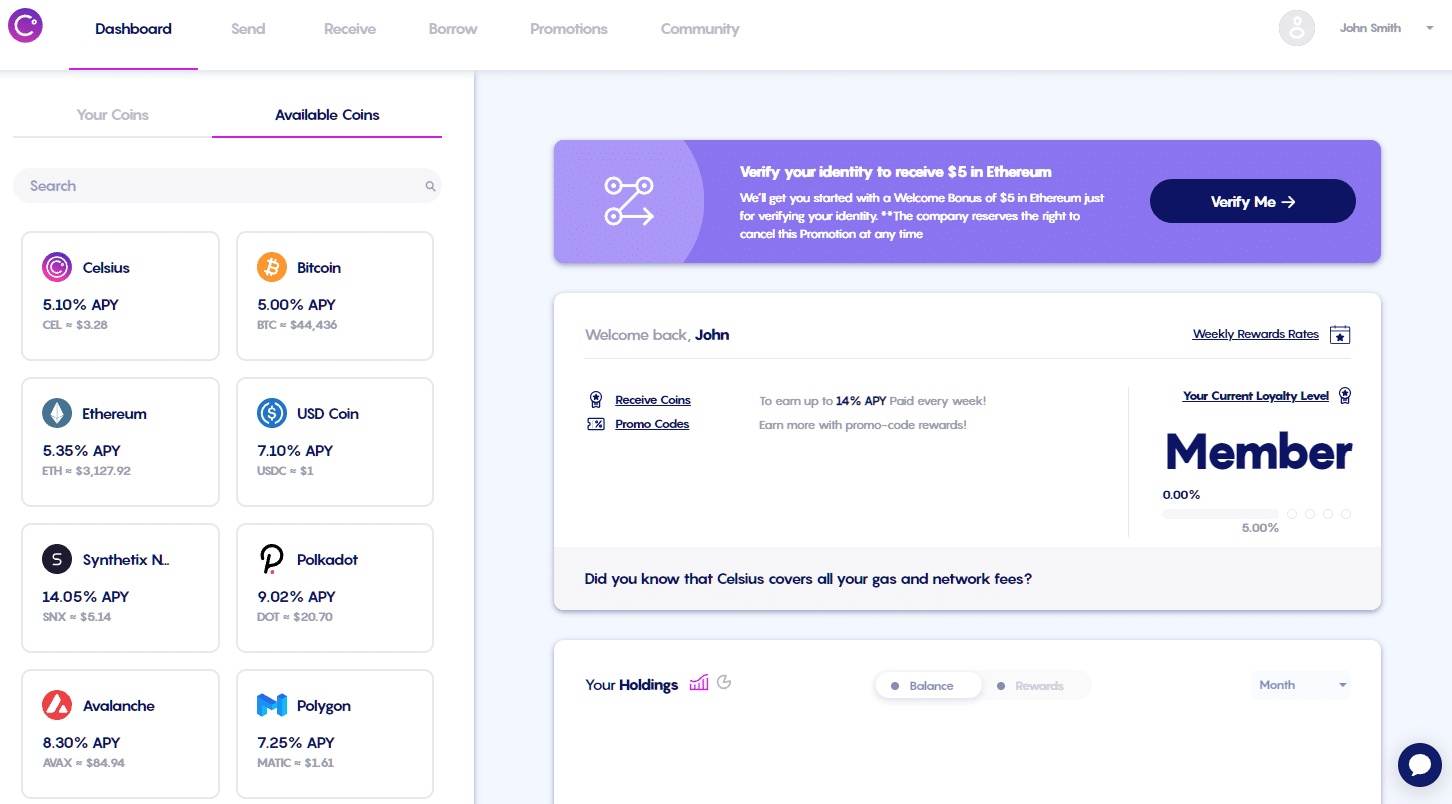Image resolution: width=1452 pixels, height=804 pixels.
Task: Open the Receive tab
Action: 350,29
